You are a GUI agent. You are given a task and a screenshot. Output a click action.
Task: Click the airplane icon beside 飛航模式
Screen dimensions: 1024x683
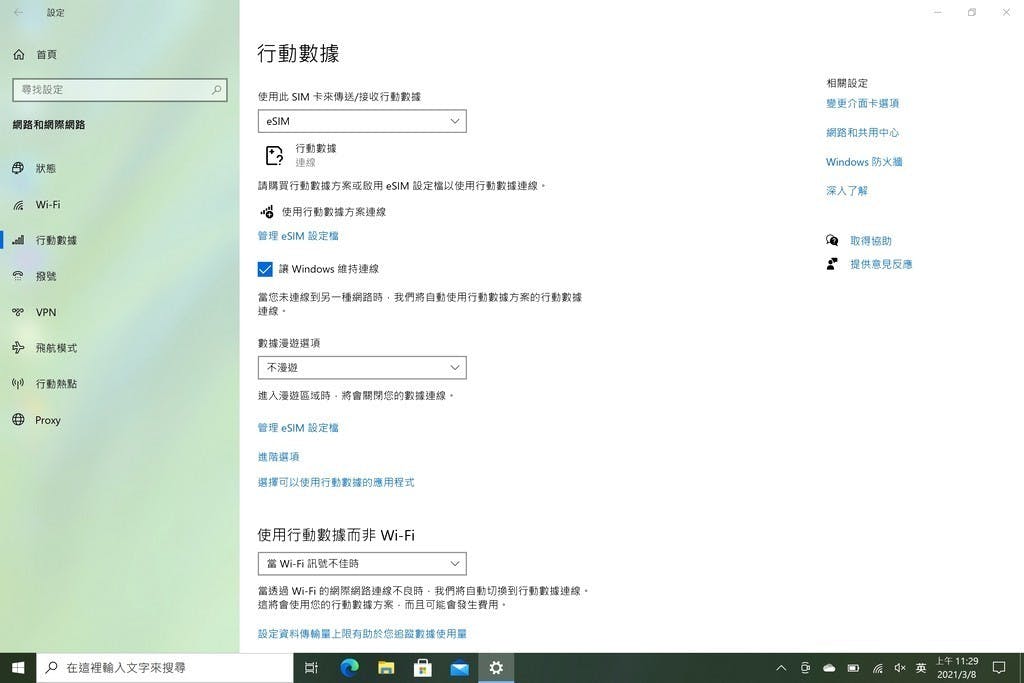pos(18,348)
